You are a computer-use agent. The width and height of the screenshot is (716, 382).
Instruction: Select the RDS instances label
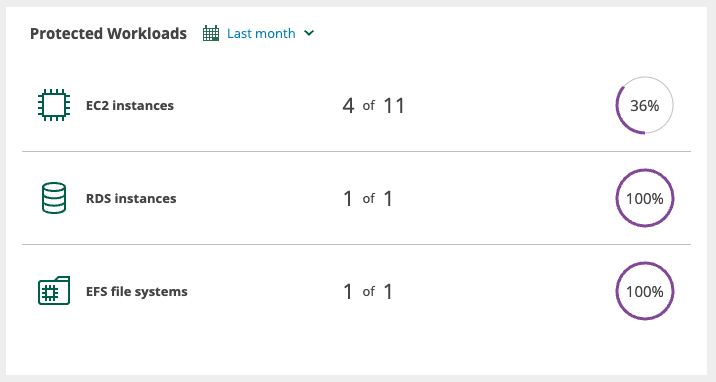click(x=131, y=199)
